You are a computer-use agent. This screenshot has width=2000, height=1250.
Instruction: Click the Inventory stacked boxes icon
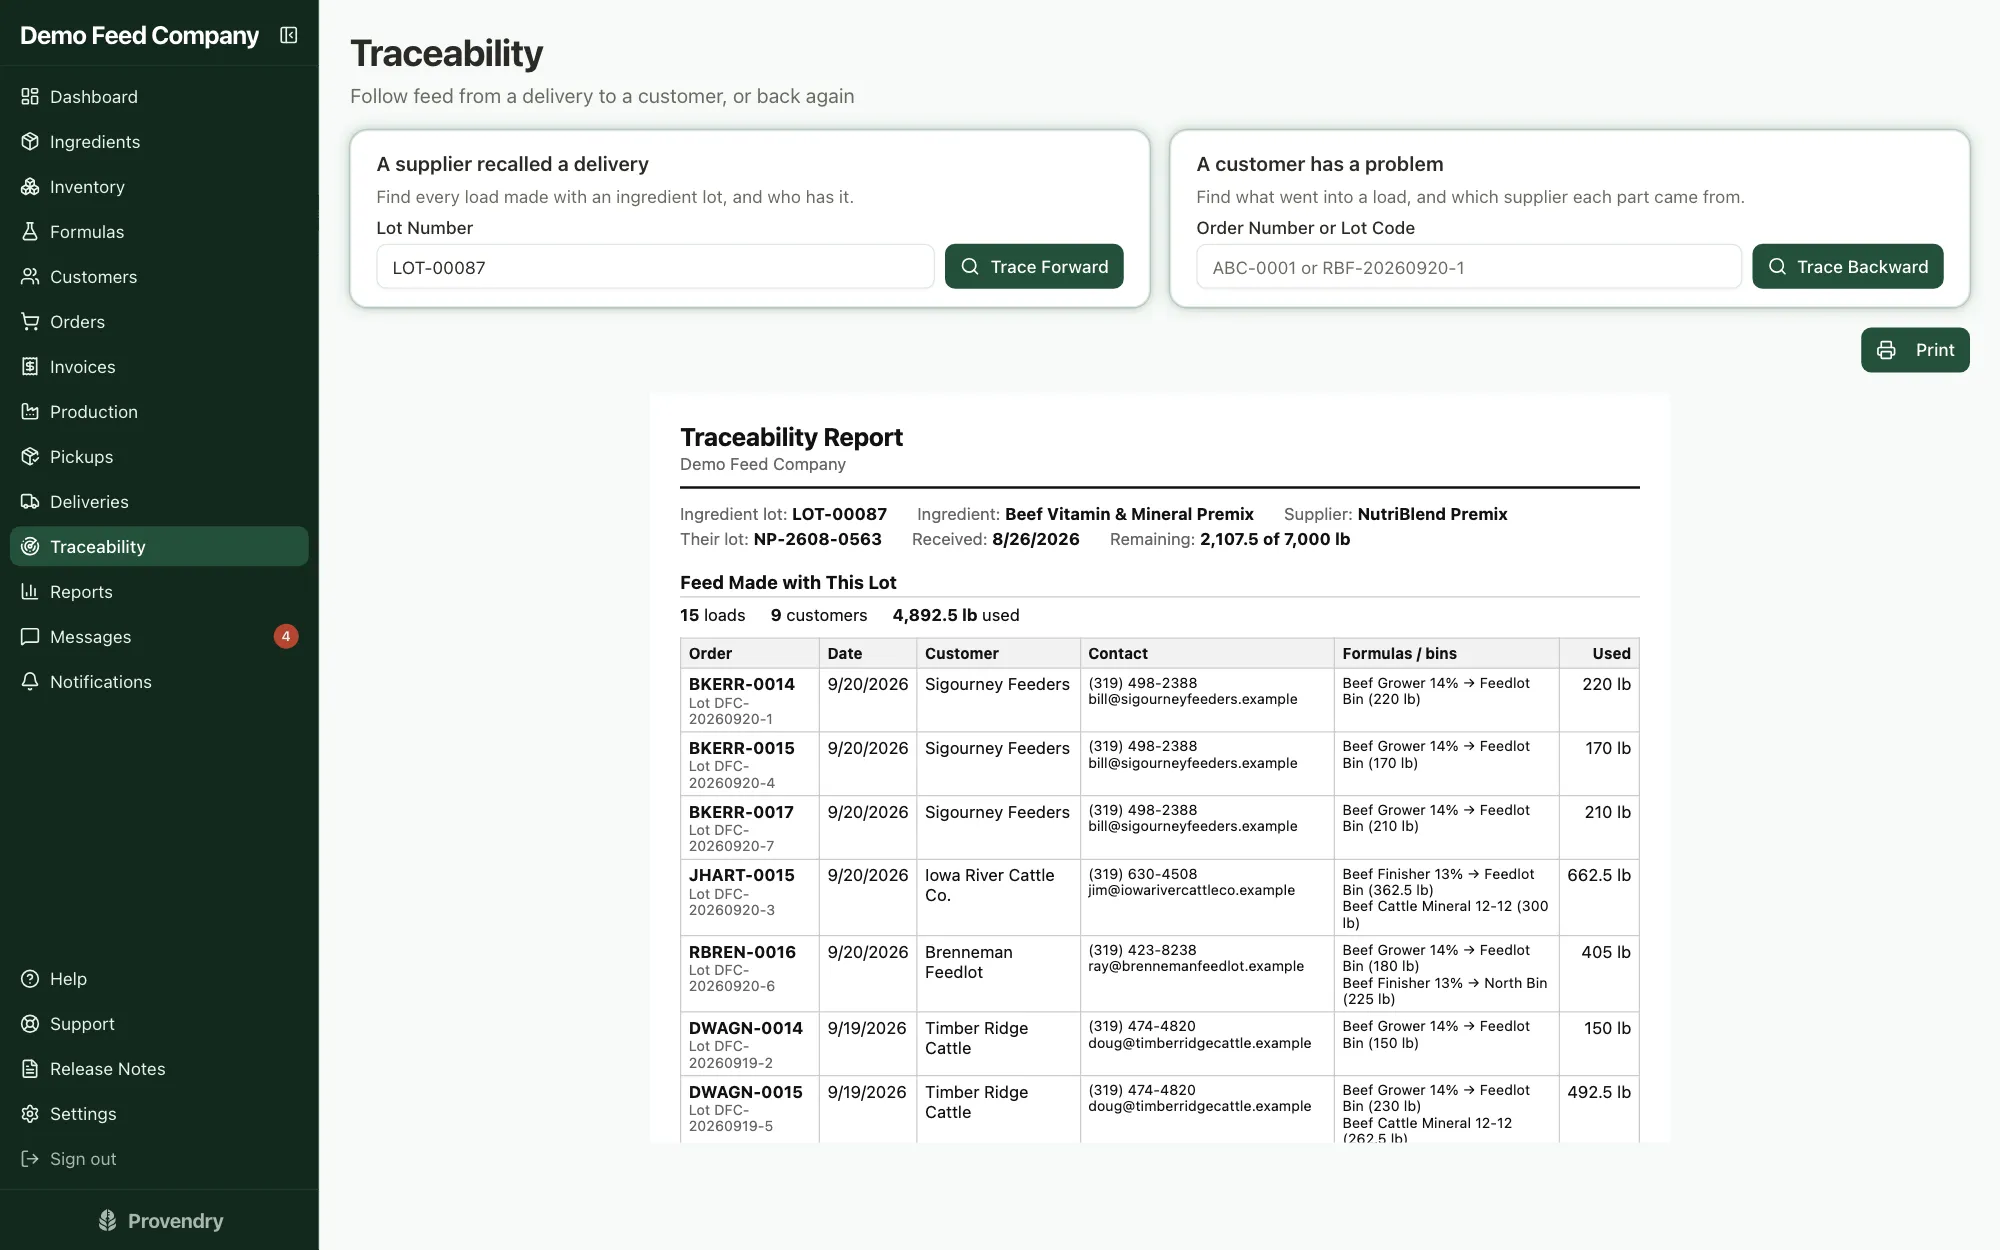pyautogui.click(x=30, y=187)
